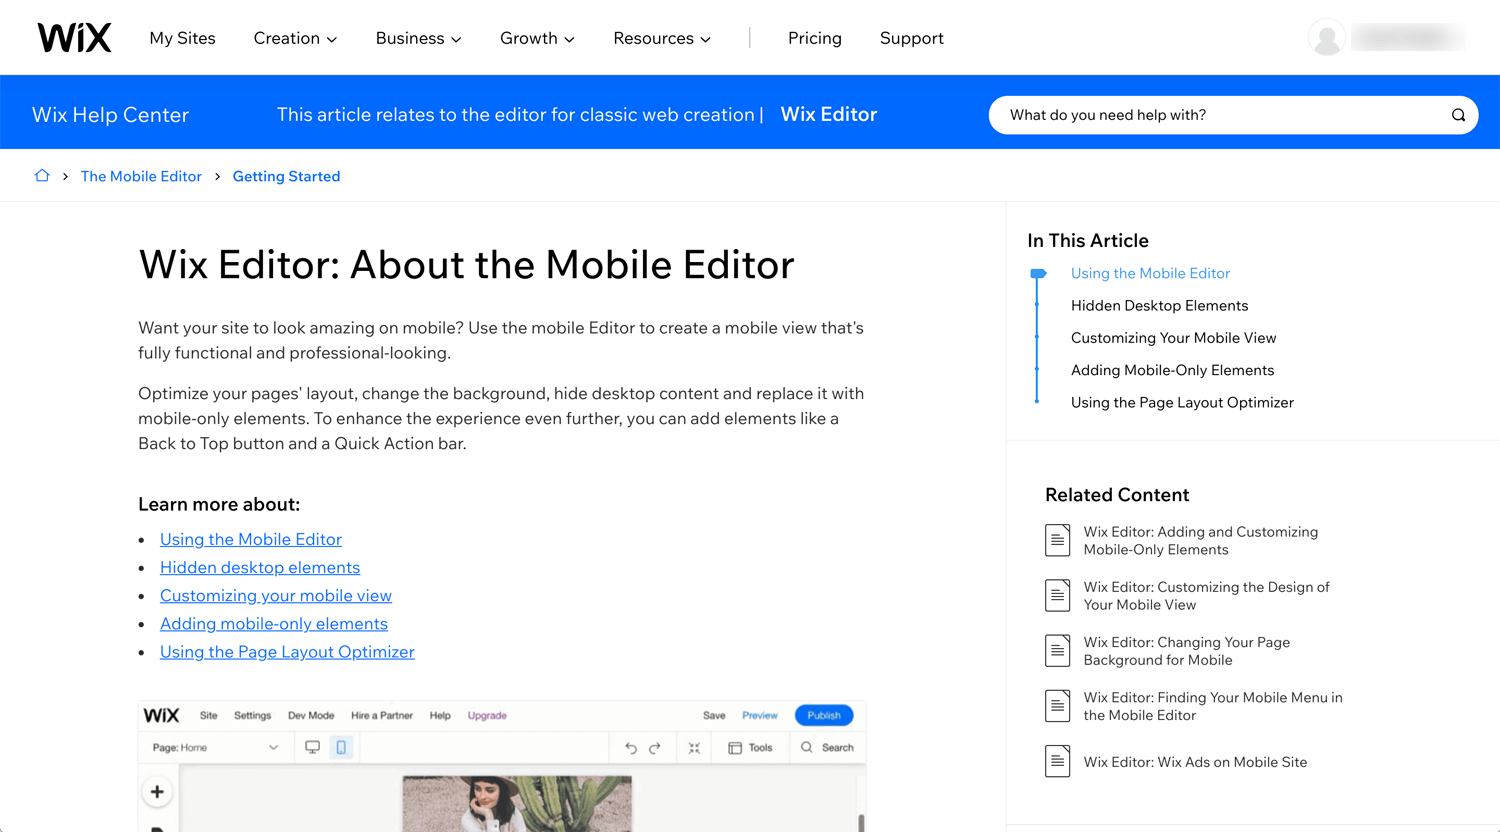Click the search magnifier icon
The width and height of the screenshot is (1500, 832).
1458,115
